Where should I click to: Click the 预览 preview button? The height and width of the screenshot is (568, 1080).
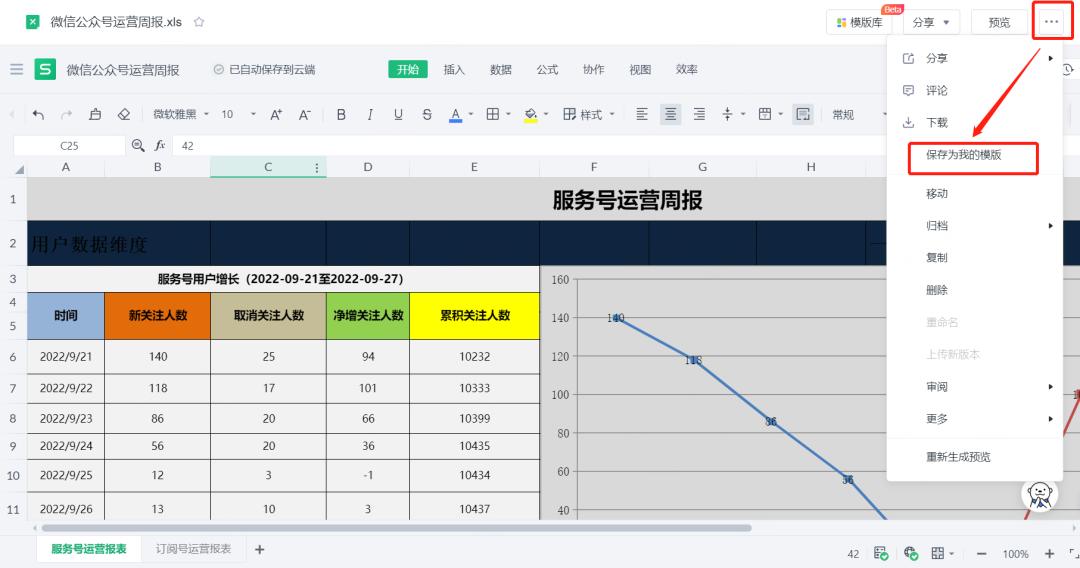click(999, 22)
